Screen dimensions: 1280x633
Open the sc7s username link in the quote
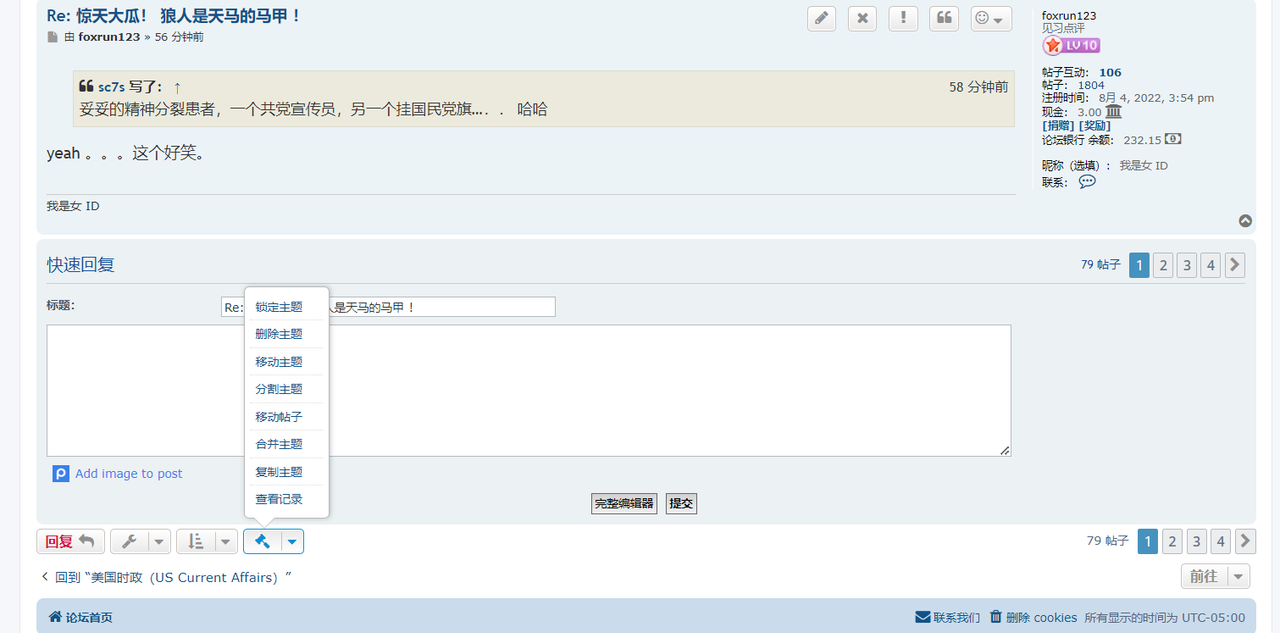click(x=111, y=88)
